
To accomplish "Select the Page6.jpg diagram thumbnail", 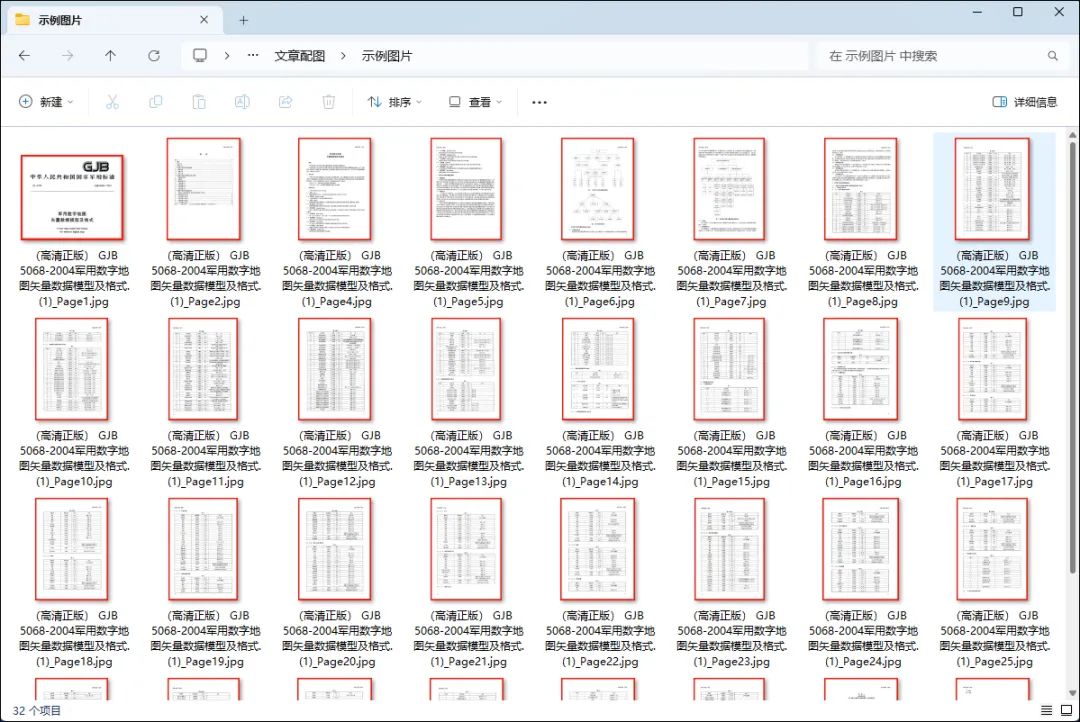I will point(598,189).
